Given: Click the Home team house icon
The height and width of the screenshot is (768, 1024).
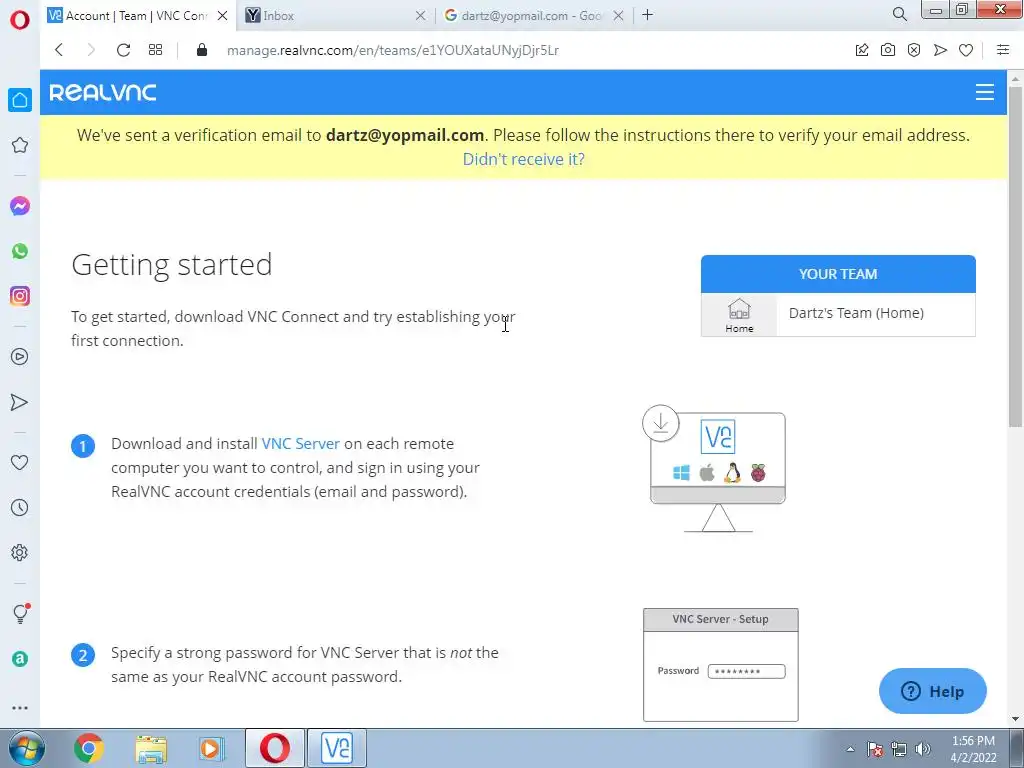Looking at the screenshot, I should pos(739,315).
